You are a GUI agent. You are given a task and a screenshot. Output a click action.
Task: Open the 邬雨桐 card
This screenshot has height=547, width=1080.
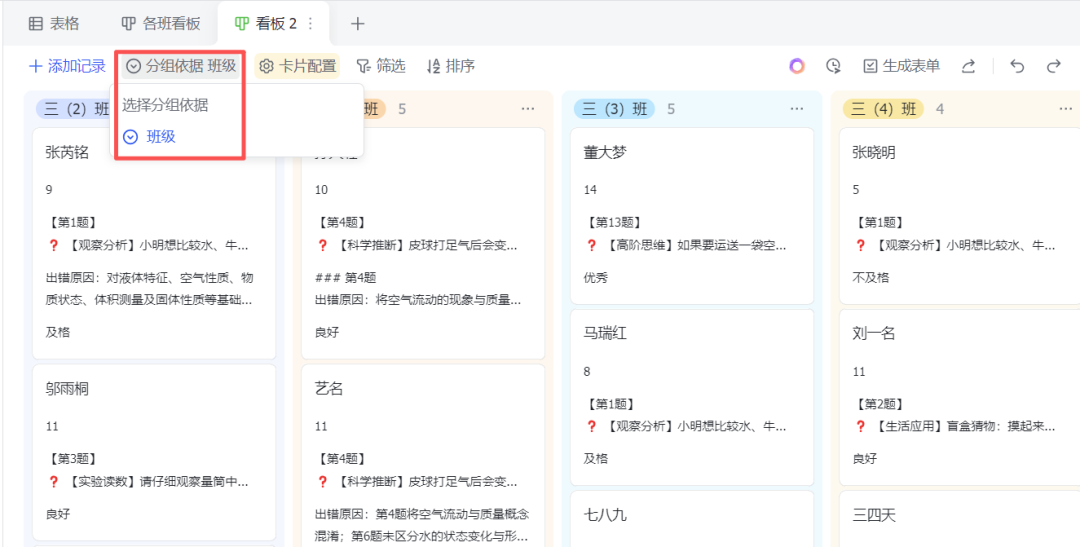click(154, 453)
